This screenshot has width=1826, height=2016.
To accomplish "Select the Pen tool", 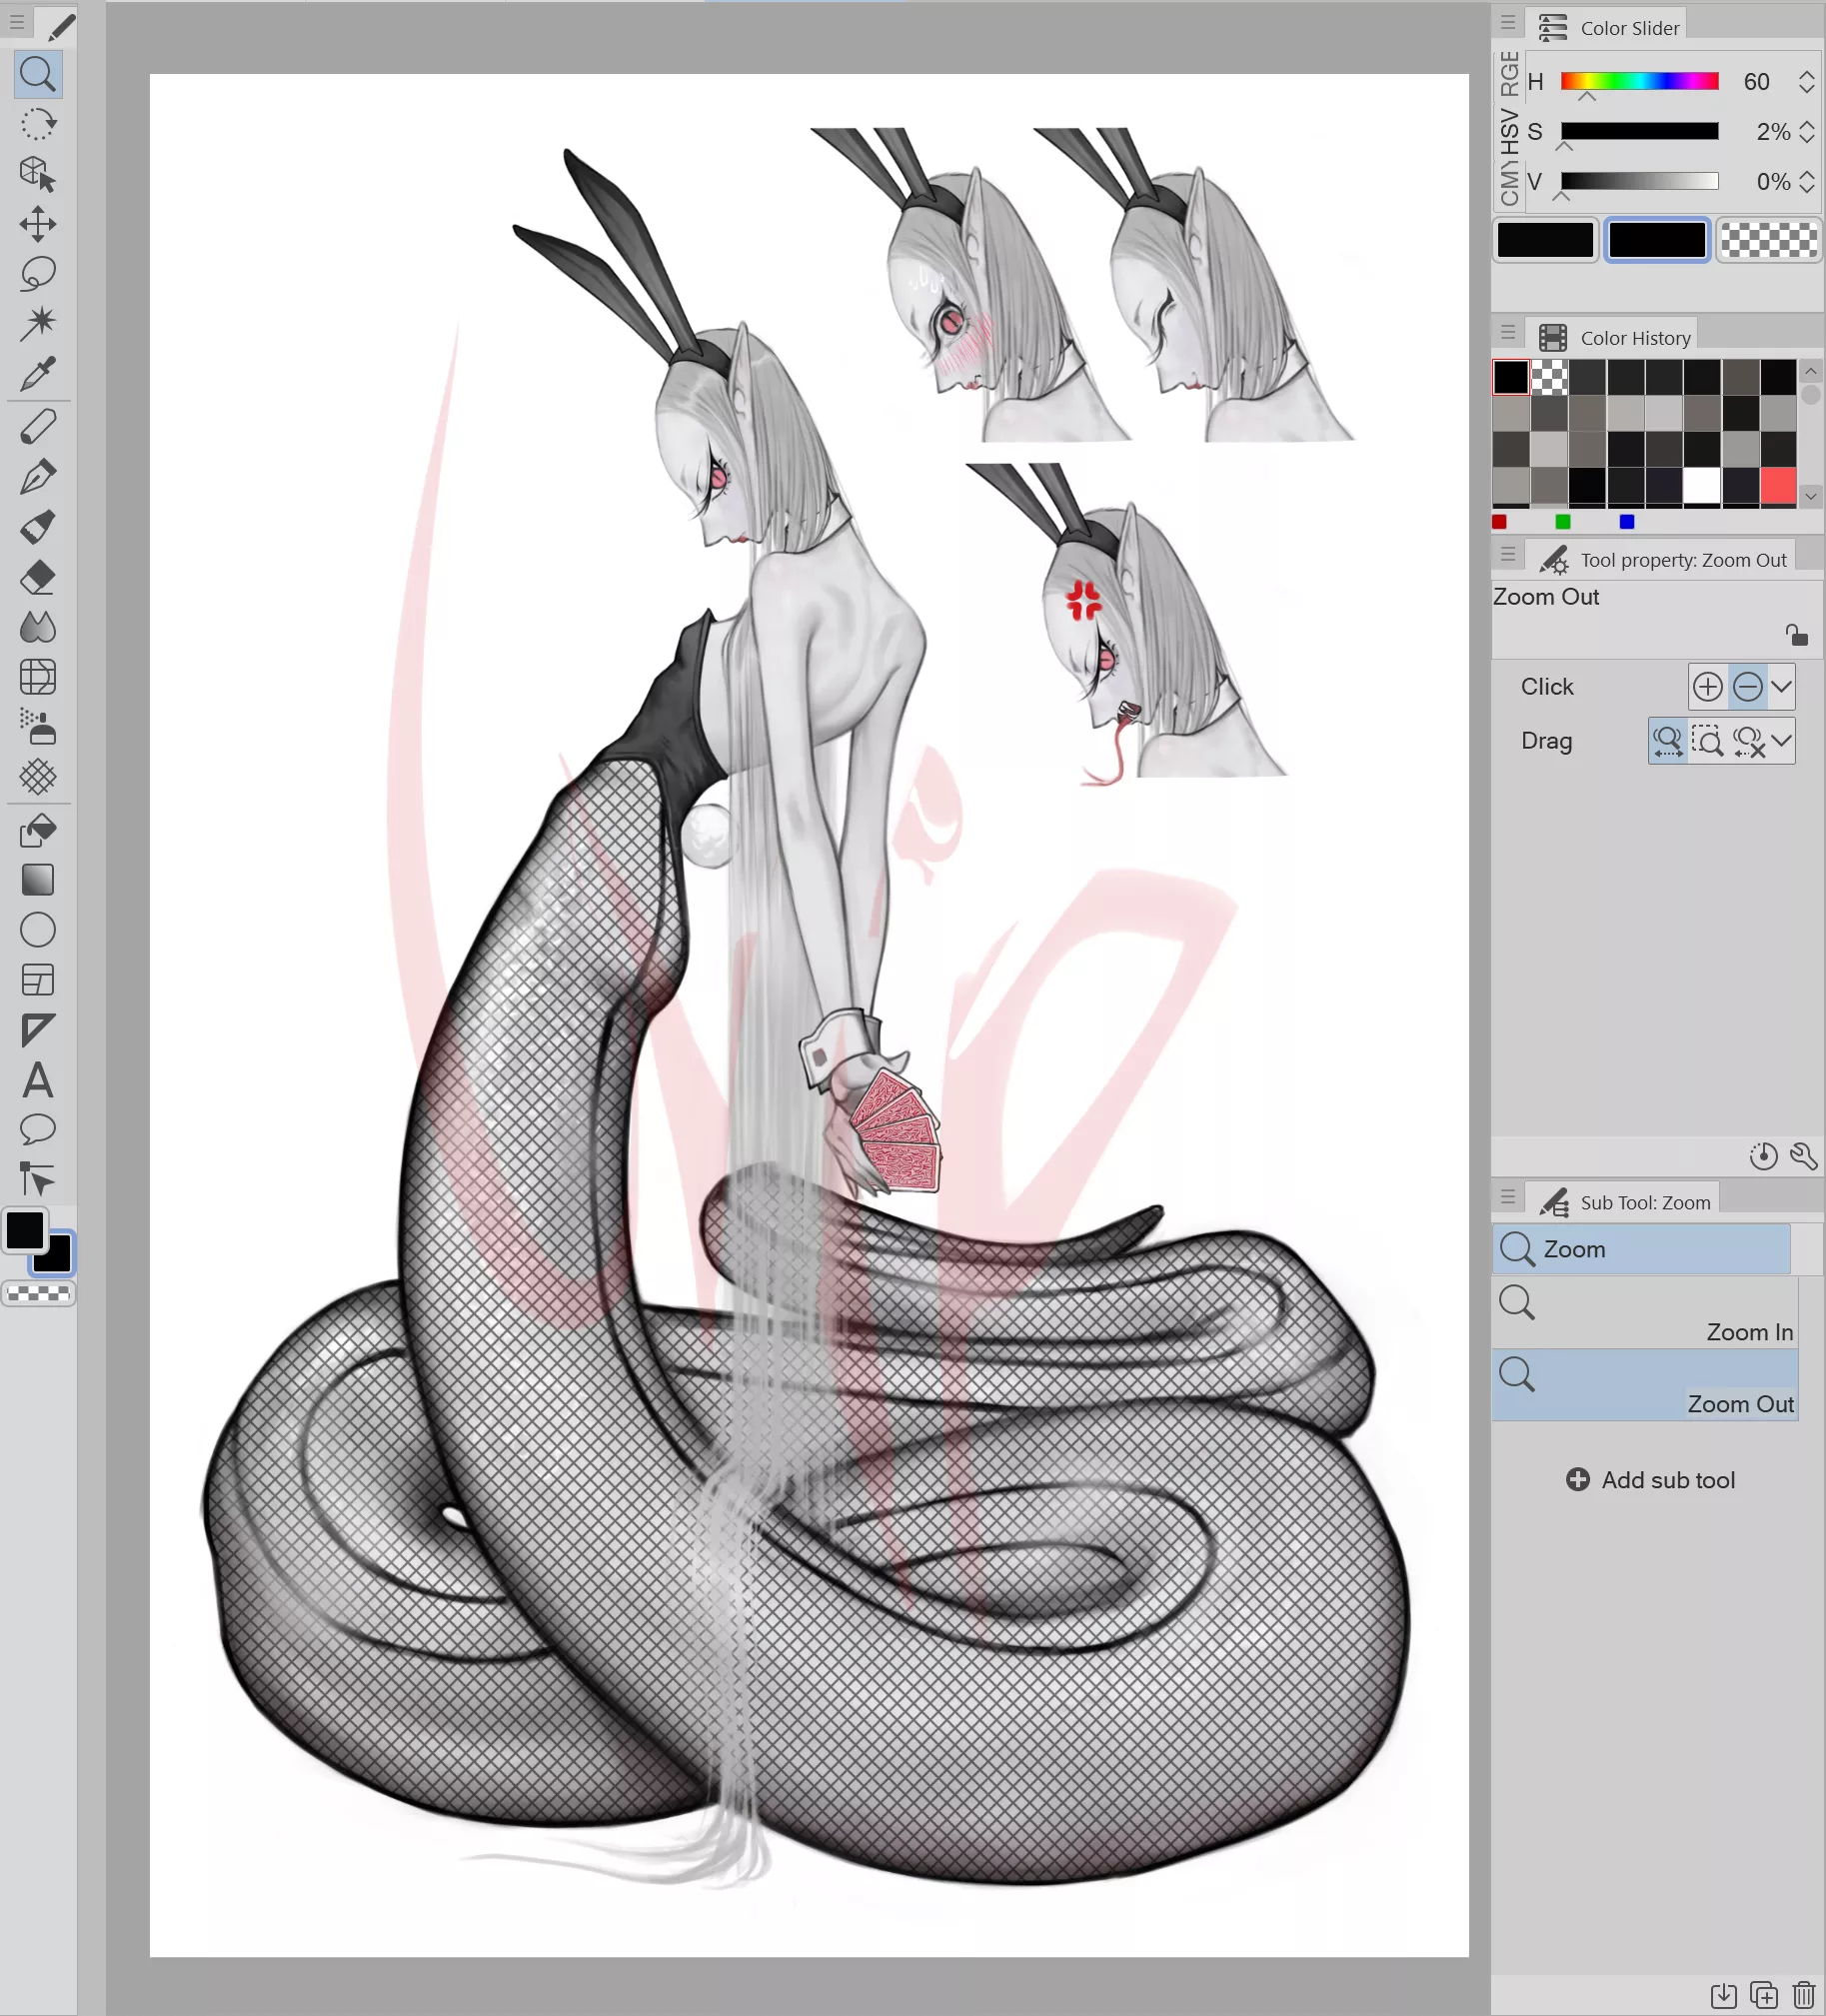I will [39, 475].
